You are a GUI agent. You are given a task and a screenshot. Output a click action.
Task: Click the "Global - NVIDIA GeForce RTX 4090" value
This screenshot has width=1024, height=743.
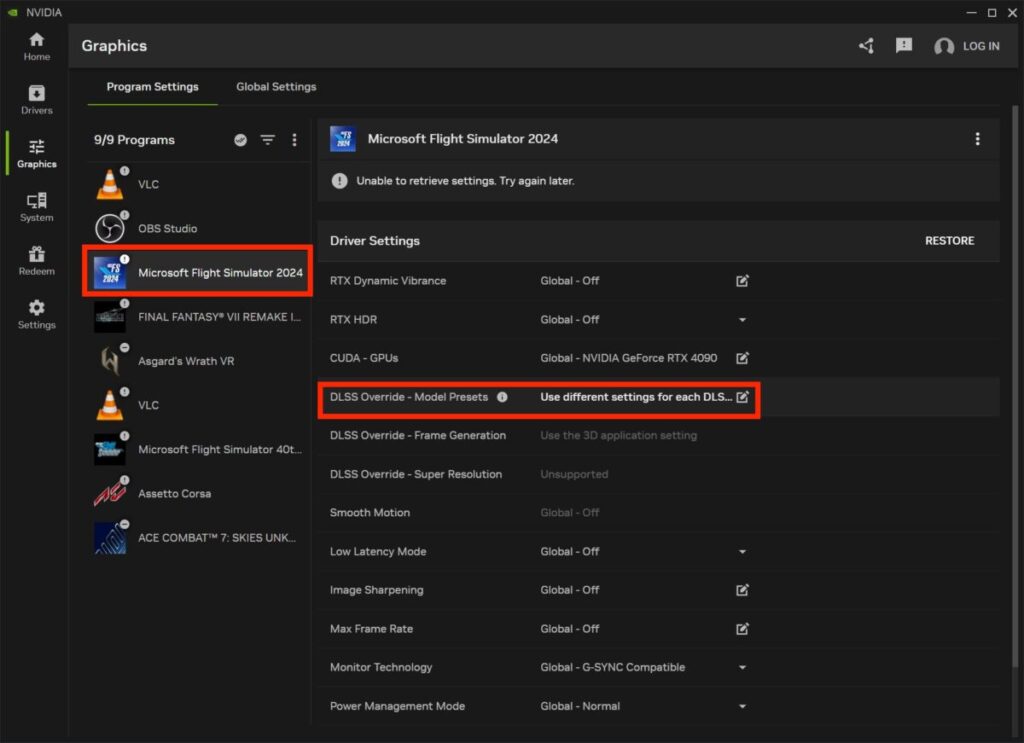pyautogui.click(x=628, y=358)
